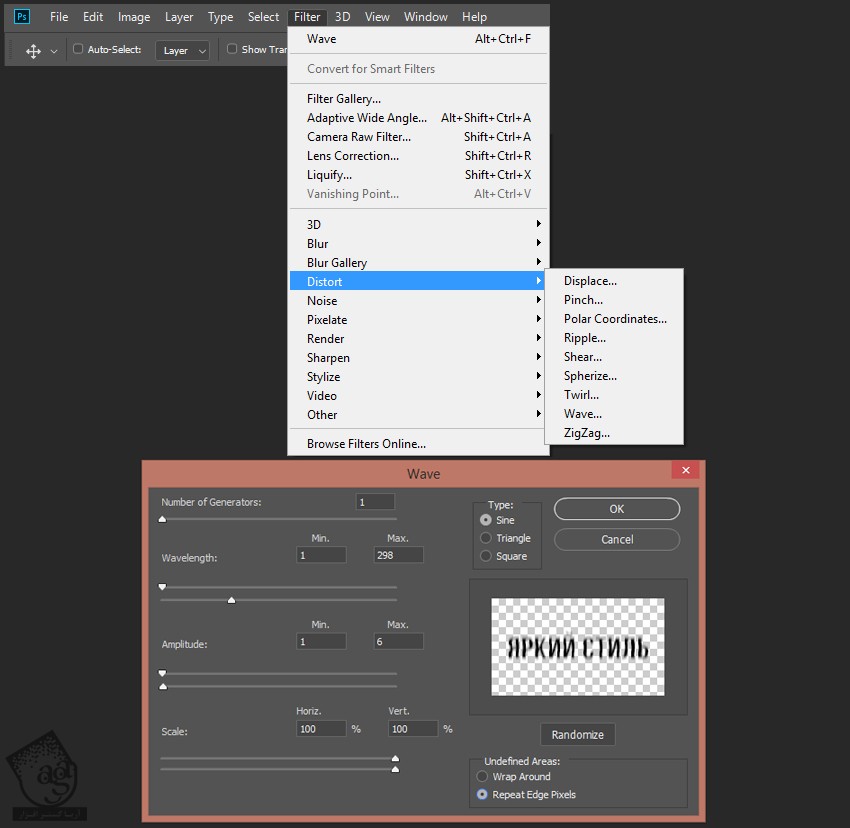Choose Square wave type radio button
Screen dimensions: 850x828
[x=486, y=556]
